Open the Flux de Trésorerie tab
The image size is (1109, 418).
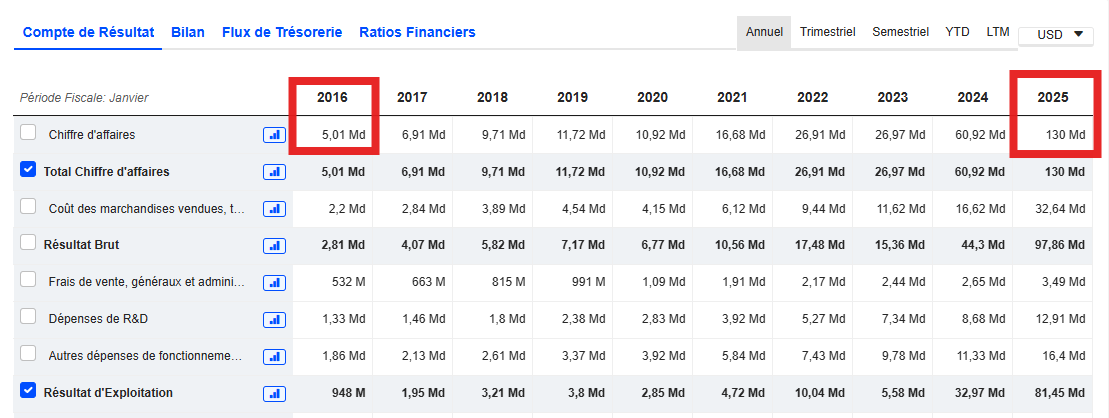[x=282, y=32]
